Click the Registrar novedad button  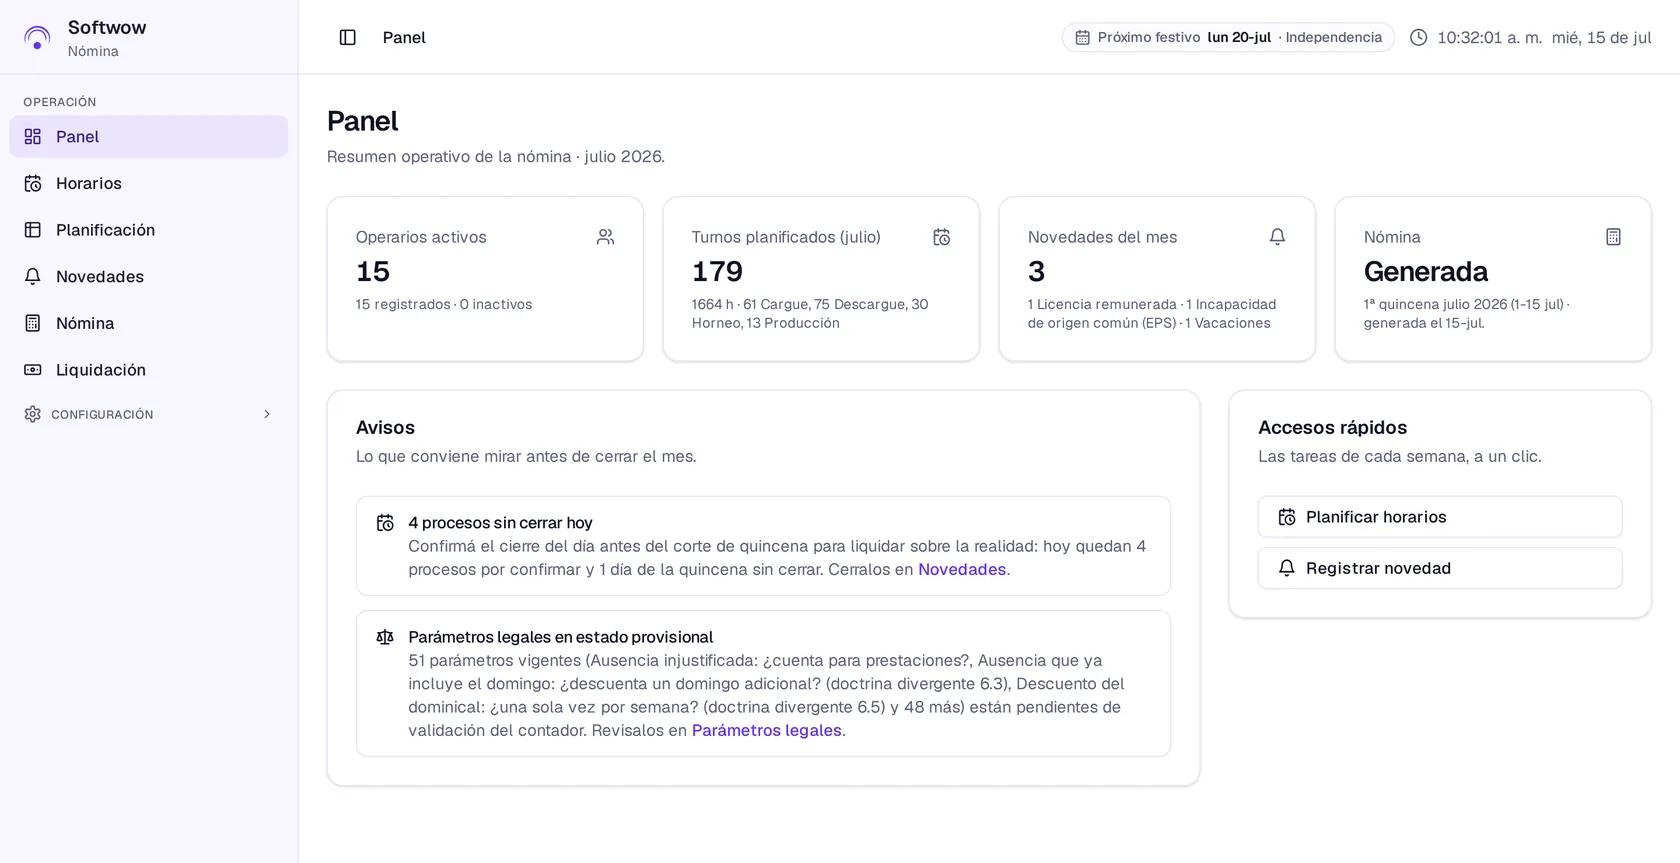pyautogui.click(x=1440, y=568)
